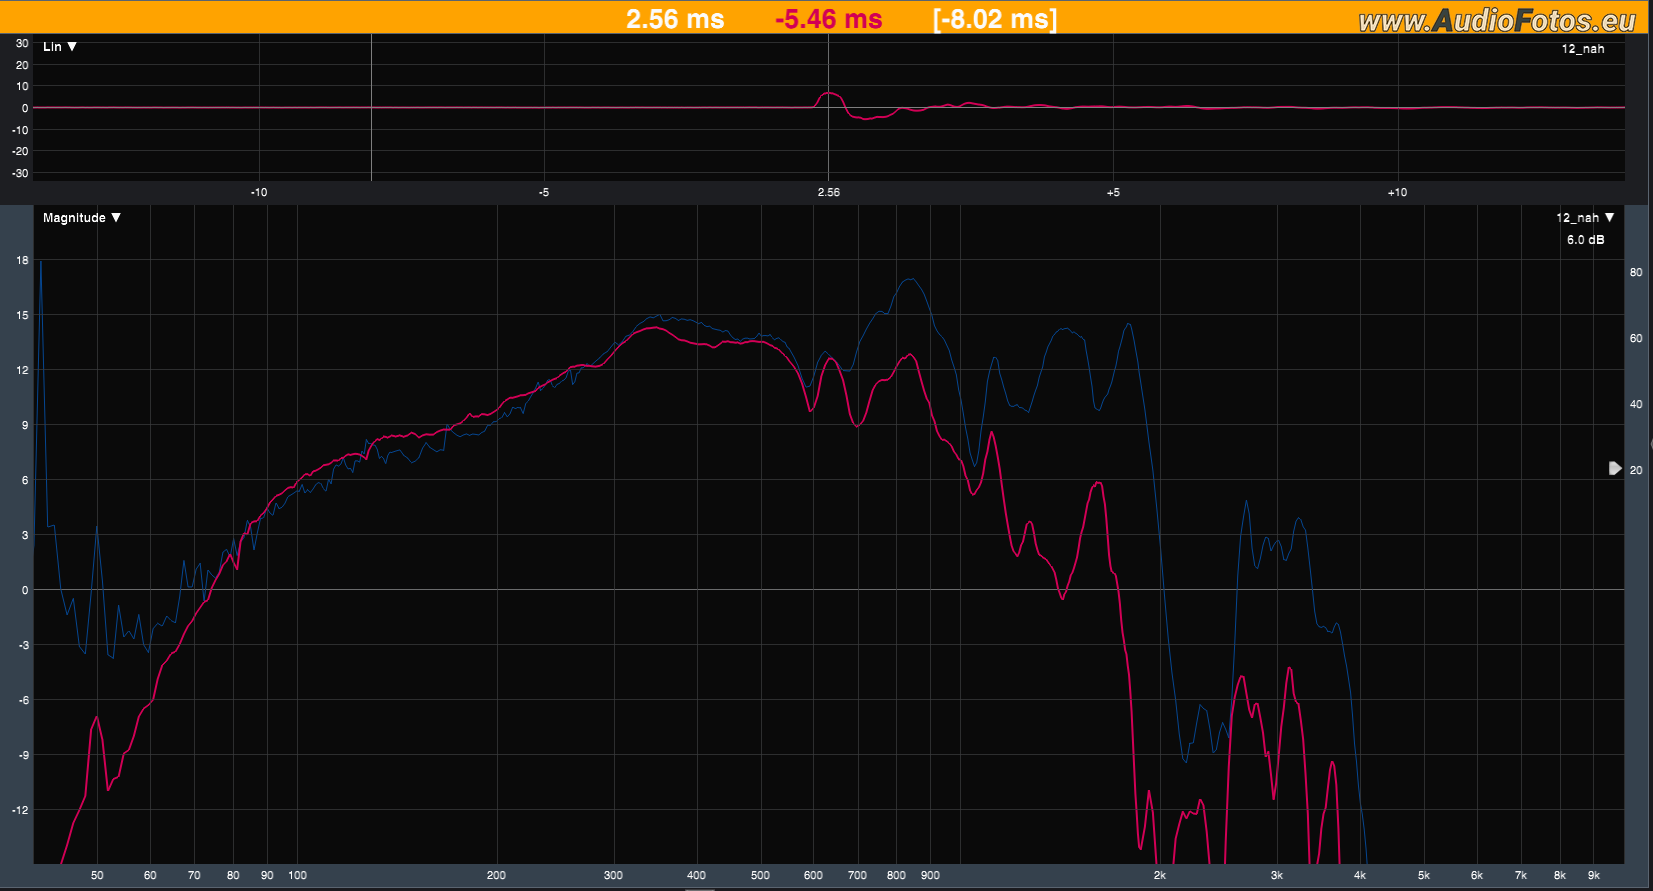
Task: Click the red -5.46 ms readout
Action: coord(829,19)
